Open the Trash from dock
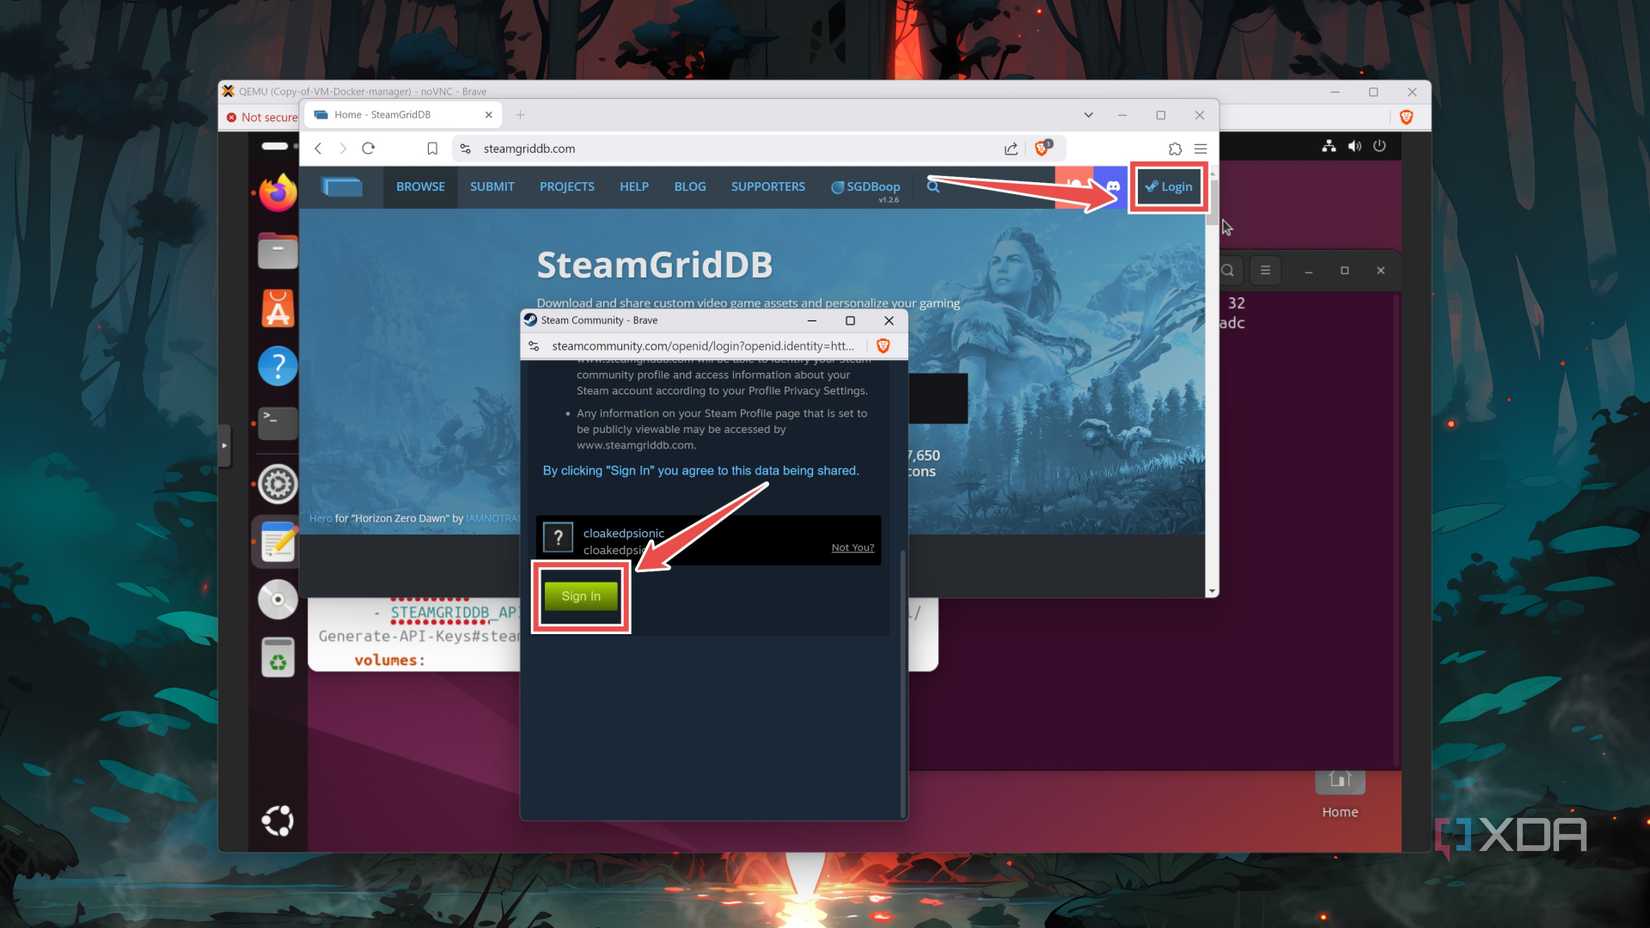1650x928 pixels. pos(277,657)
